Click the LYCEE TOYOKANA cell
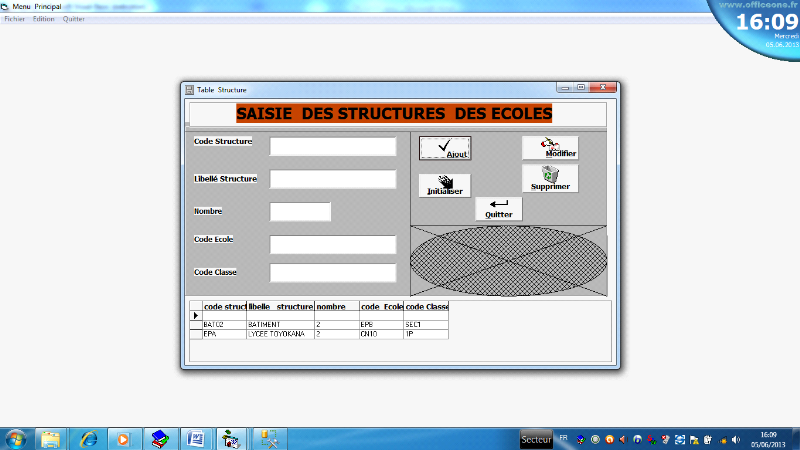The width and height of the screenshot is (800, 450). click(280, 334)
